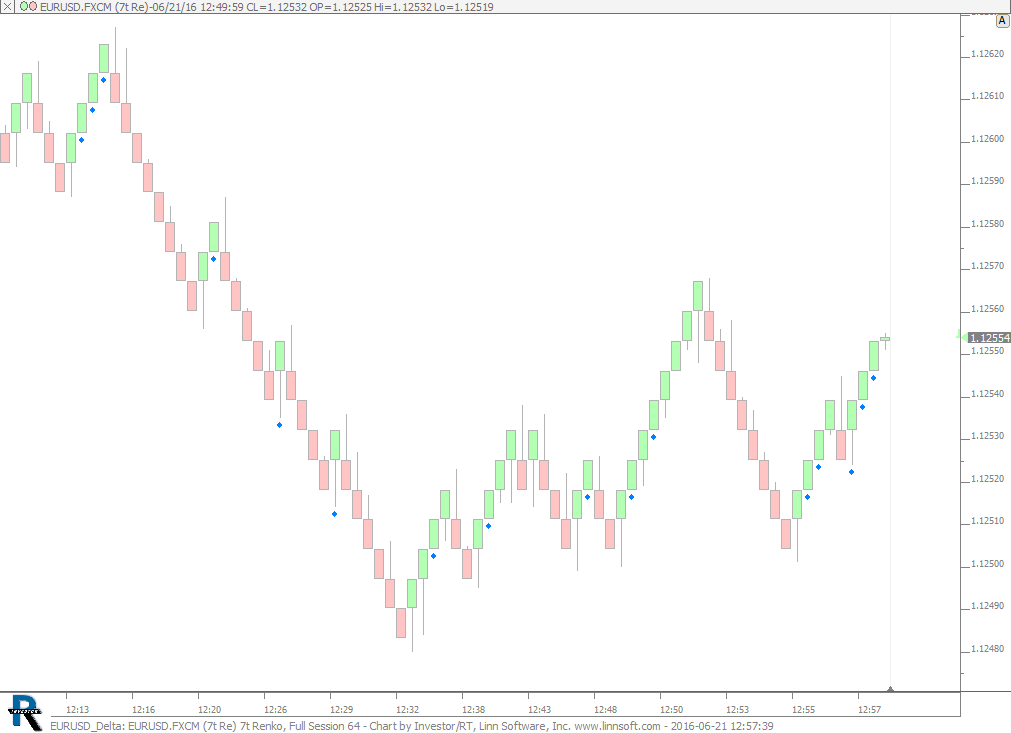Click the 1.12480 price axis label
This screenshot has width=1011, height=733.
987,649
